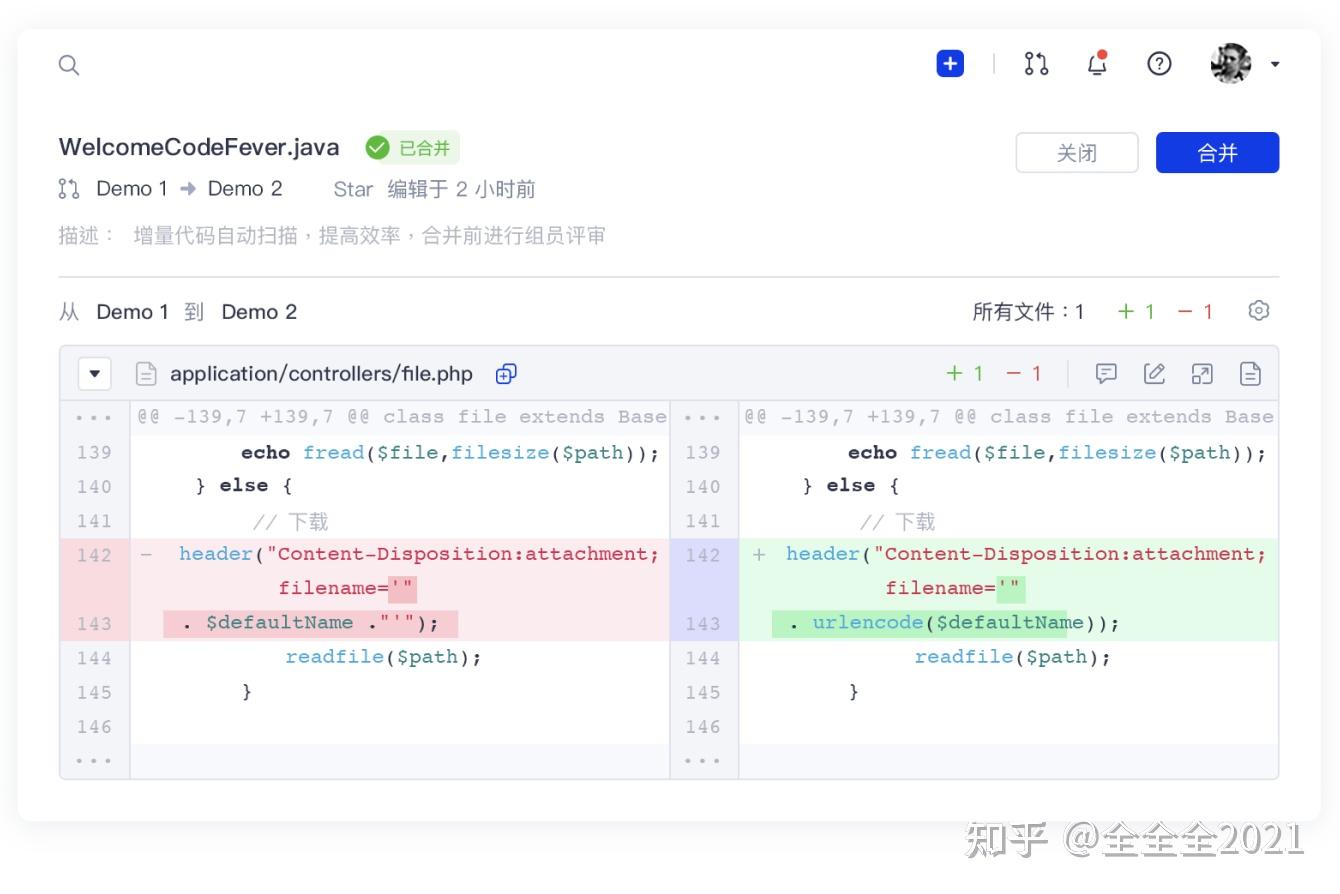The height and width of the screenshot is (894, 1340).
Task: Click the blue plus create button
Action: click(949, 63)
